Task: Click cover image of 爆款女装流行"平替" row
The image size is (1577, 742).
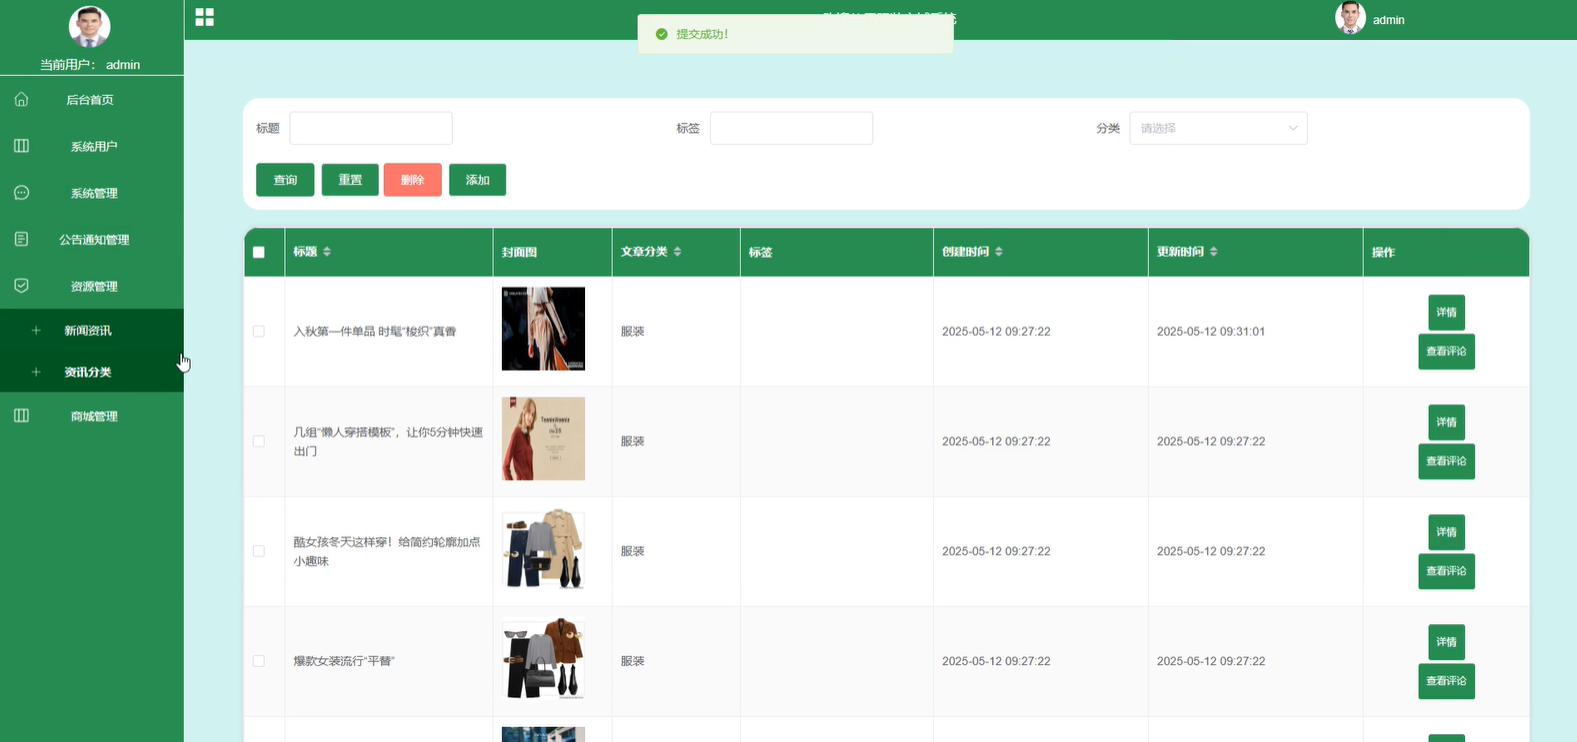Action: pos(543,659)
